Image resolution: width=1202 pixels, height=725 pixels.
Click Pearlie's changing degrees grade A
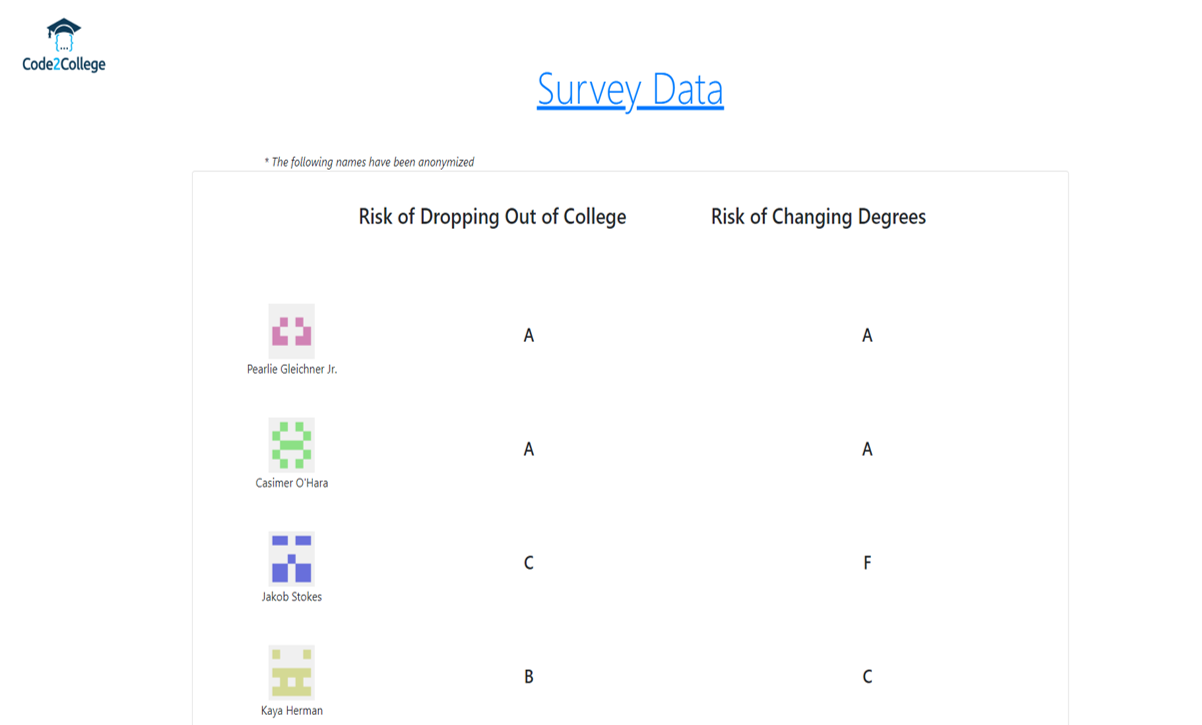[867, 336]
